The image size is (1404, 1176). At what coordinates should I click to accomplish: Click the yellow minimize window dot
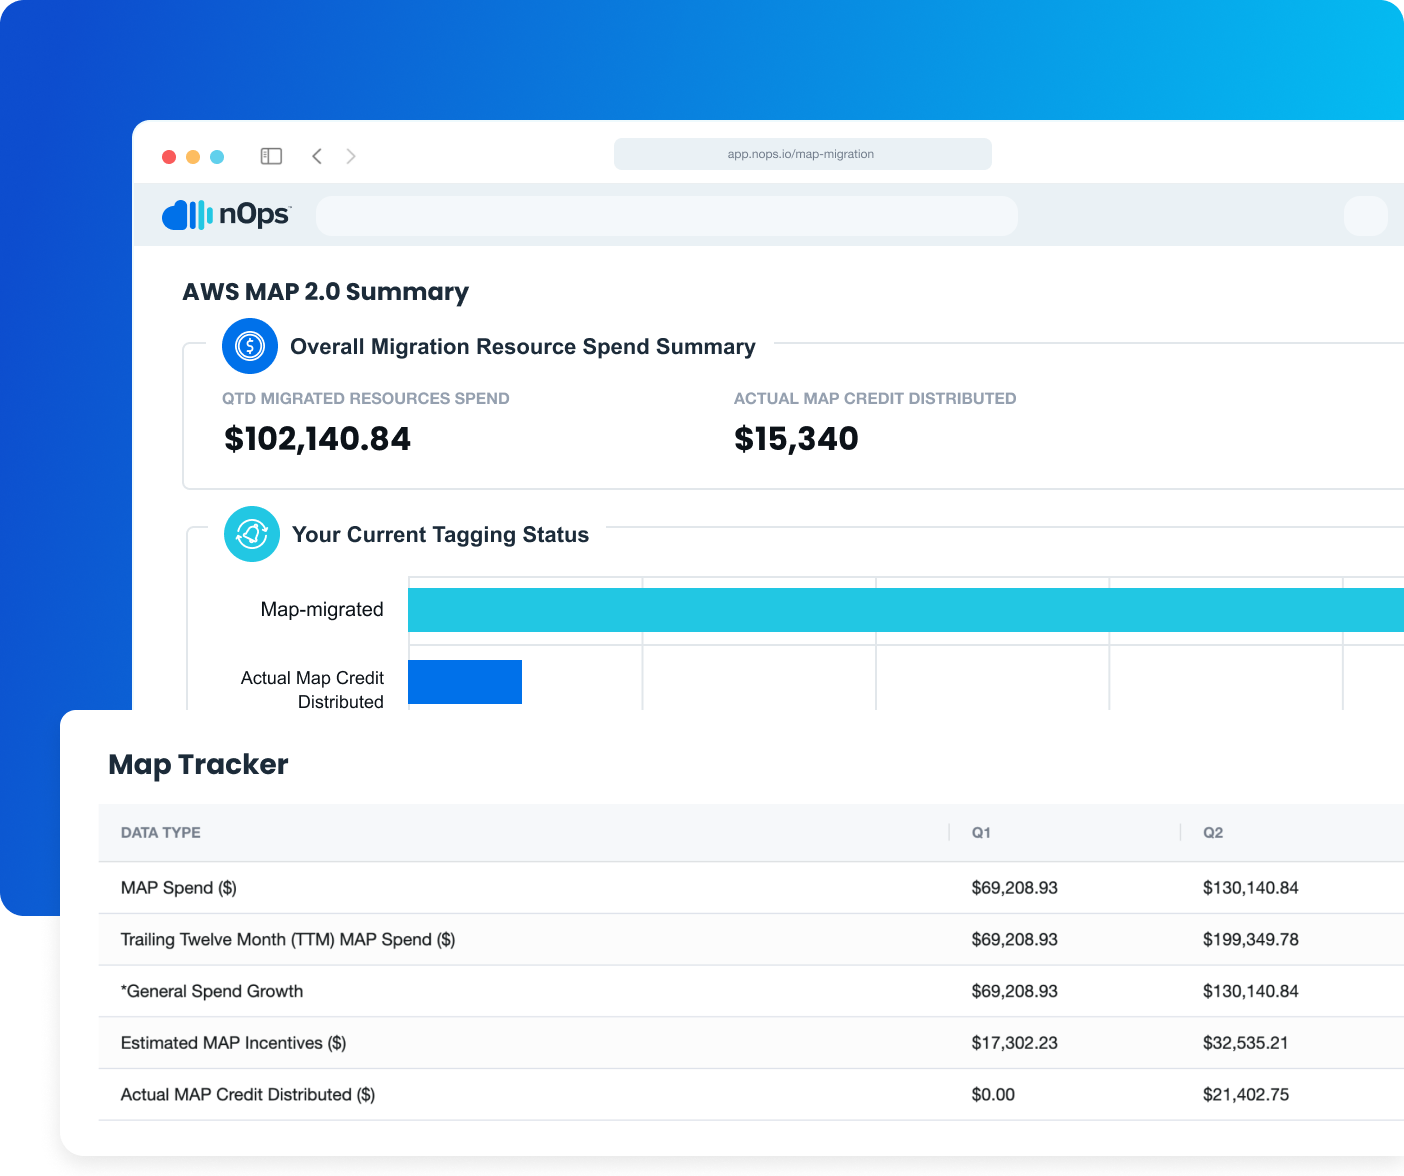[193, 157]
